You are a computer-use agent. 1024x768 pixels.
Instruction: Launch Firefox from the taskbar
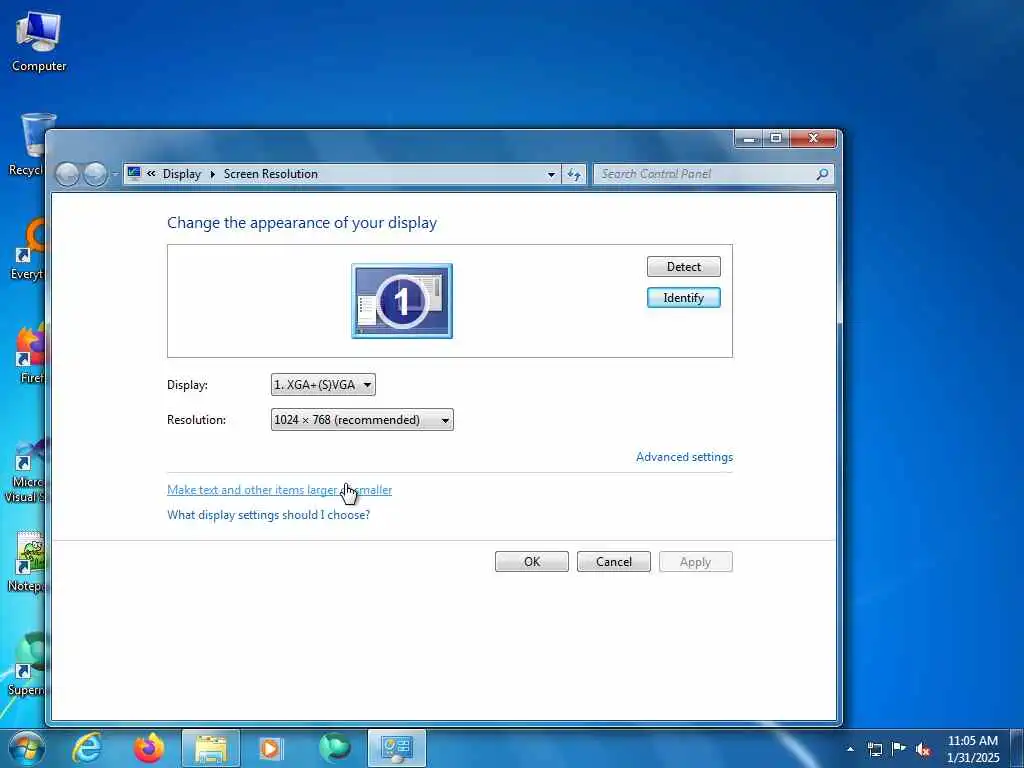point(149,748)
